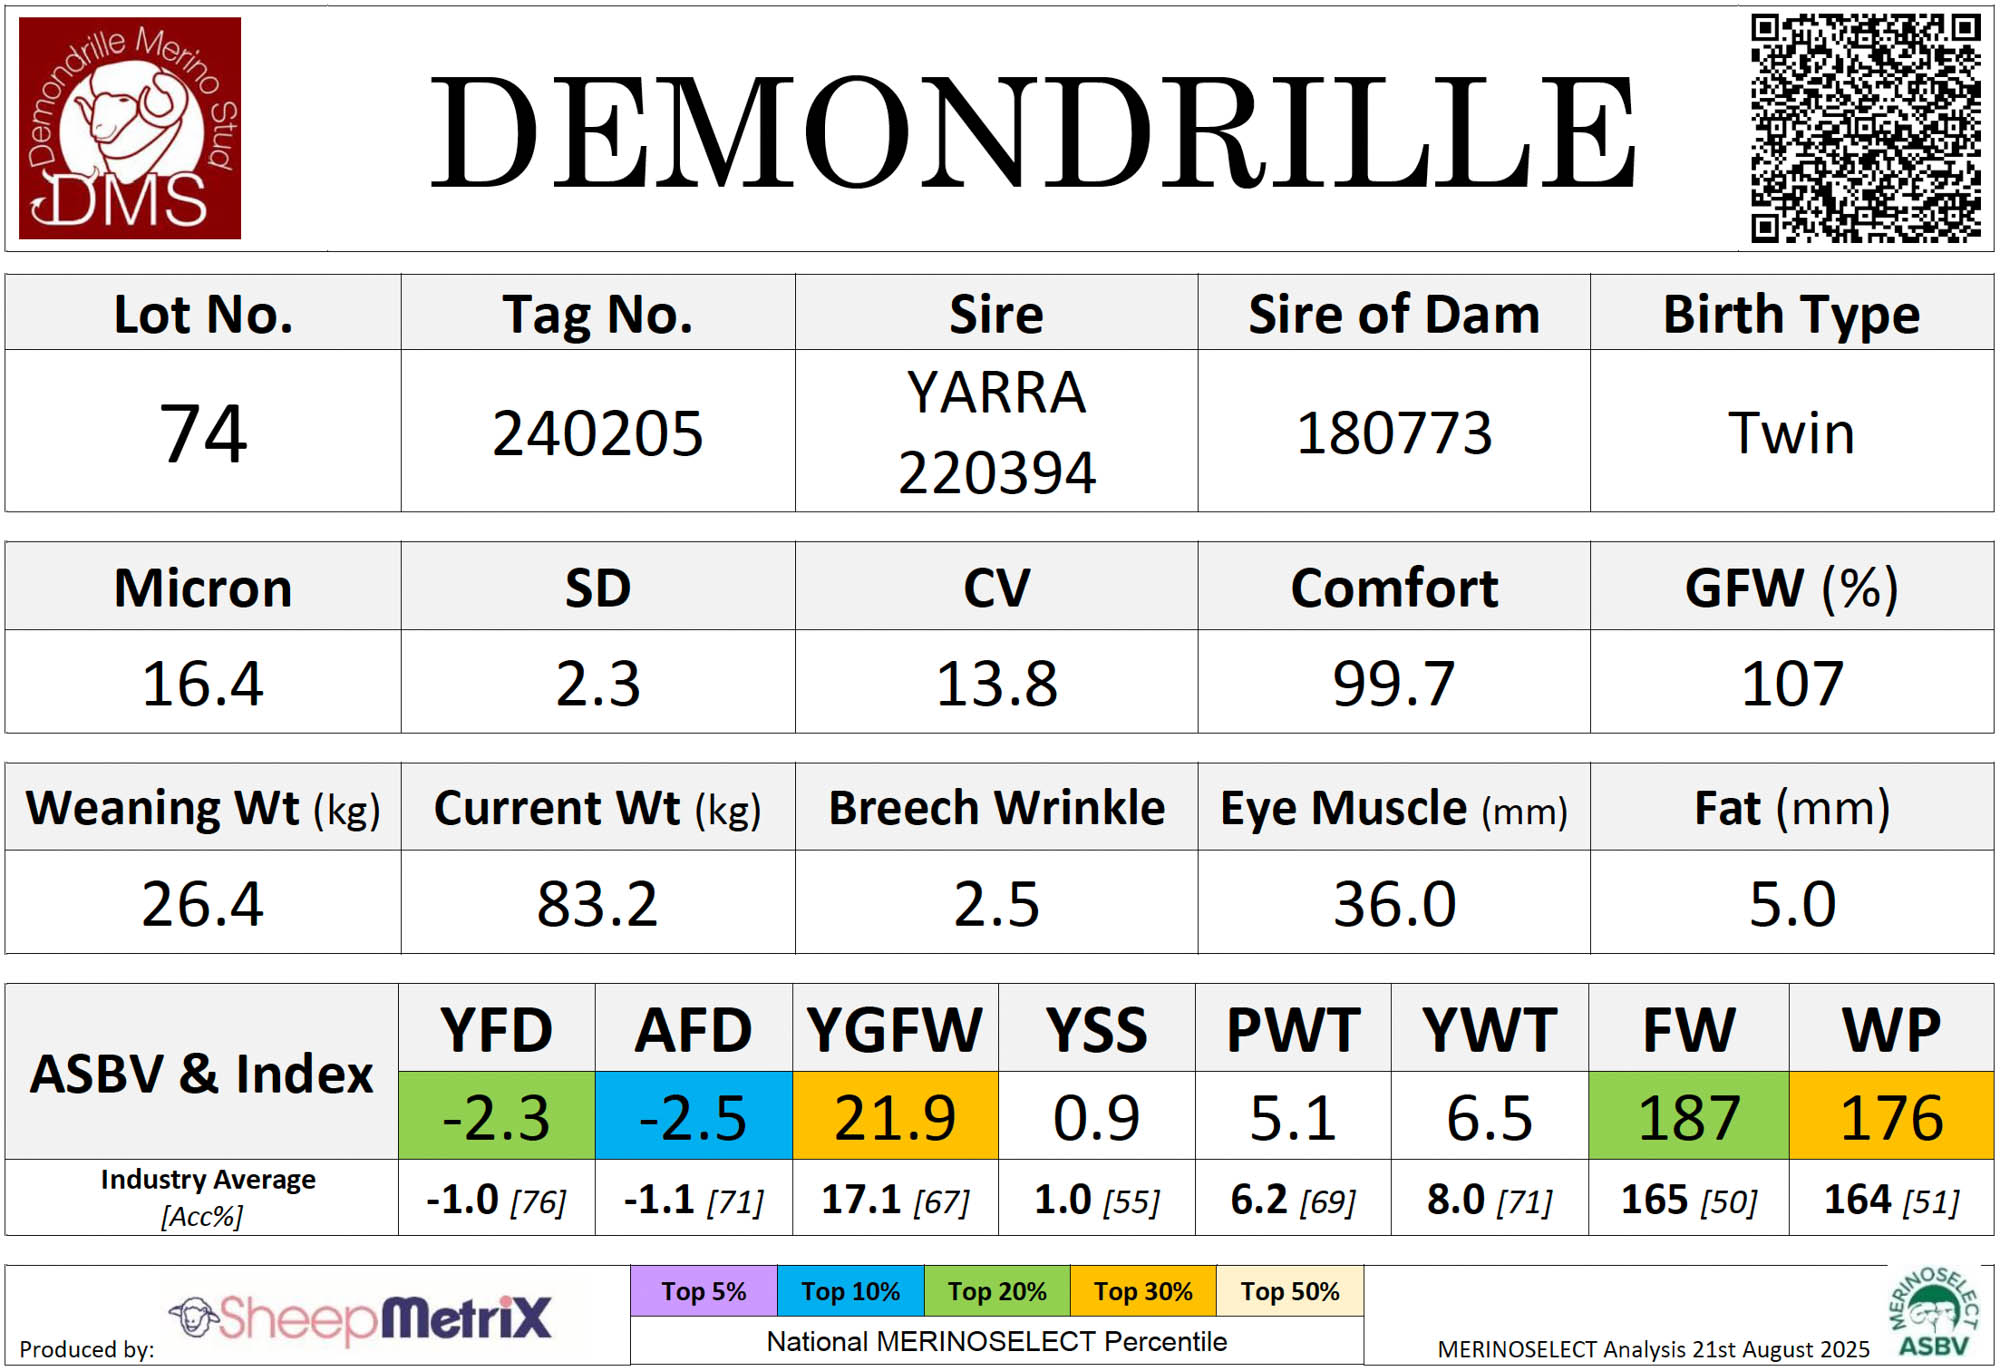2000x1371 pixels.
Task: Click the Demondrille Merino Stud logo
Action: coord(130,128)
